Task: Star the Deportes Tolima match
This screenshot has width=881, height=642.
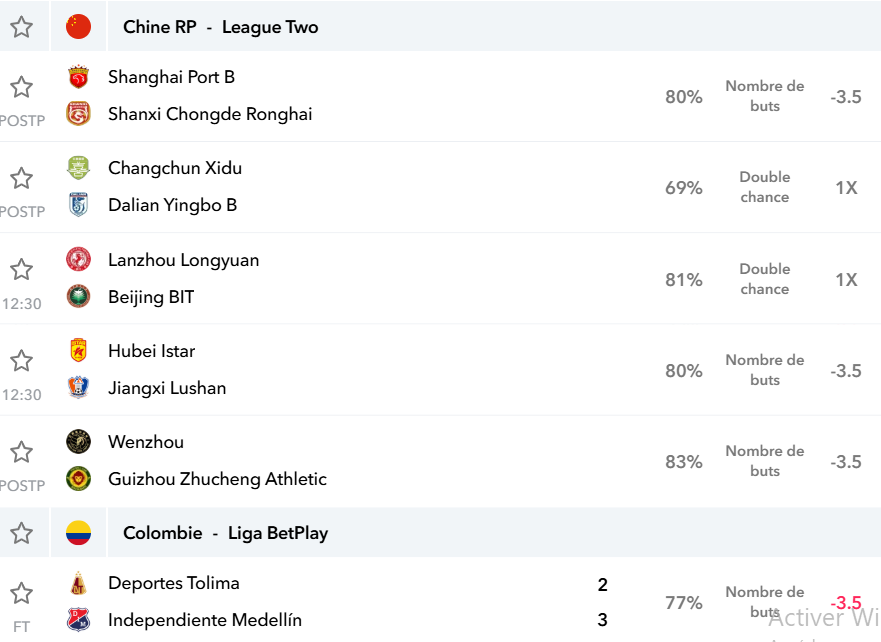Action: coord(21,593)
